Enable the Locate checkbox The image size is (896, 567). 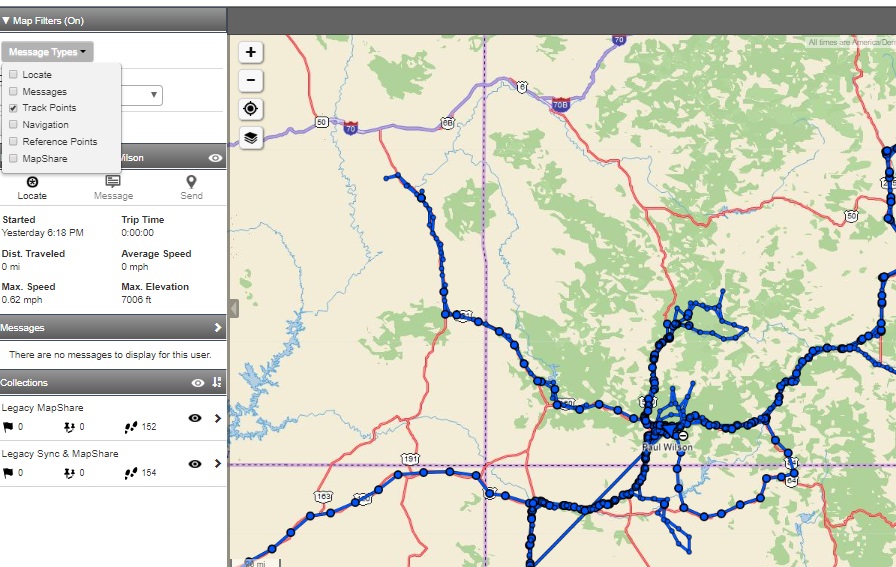13,75
